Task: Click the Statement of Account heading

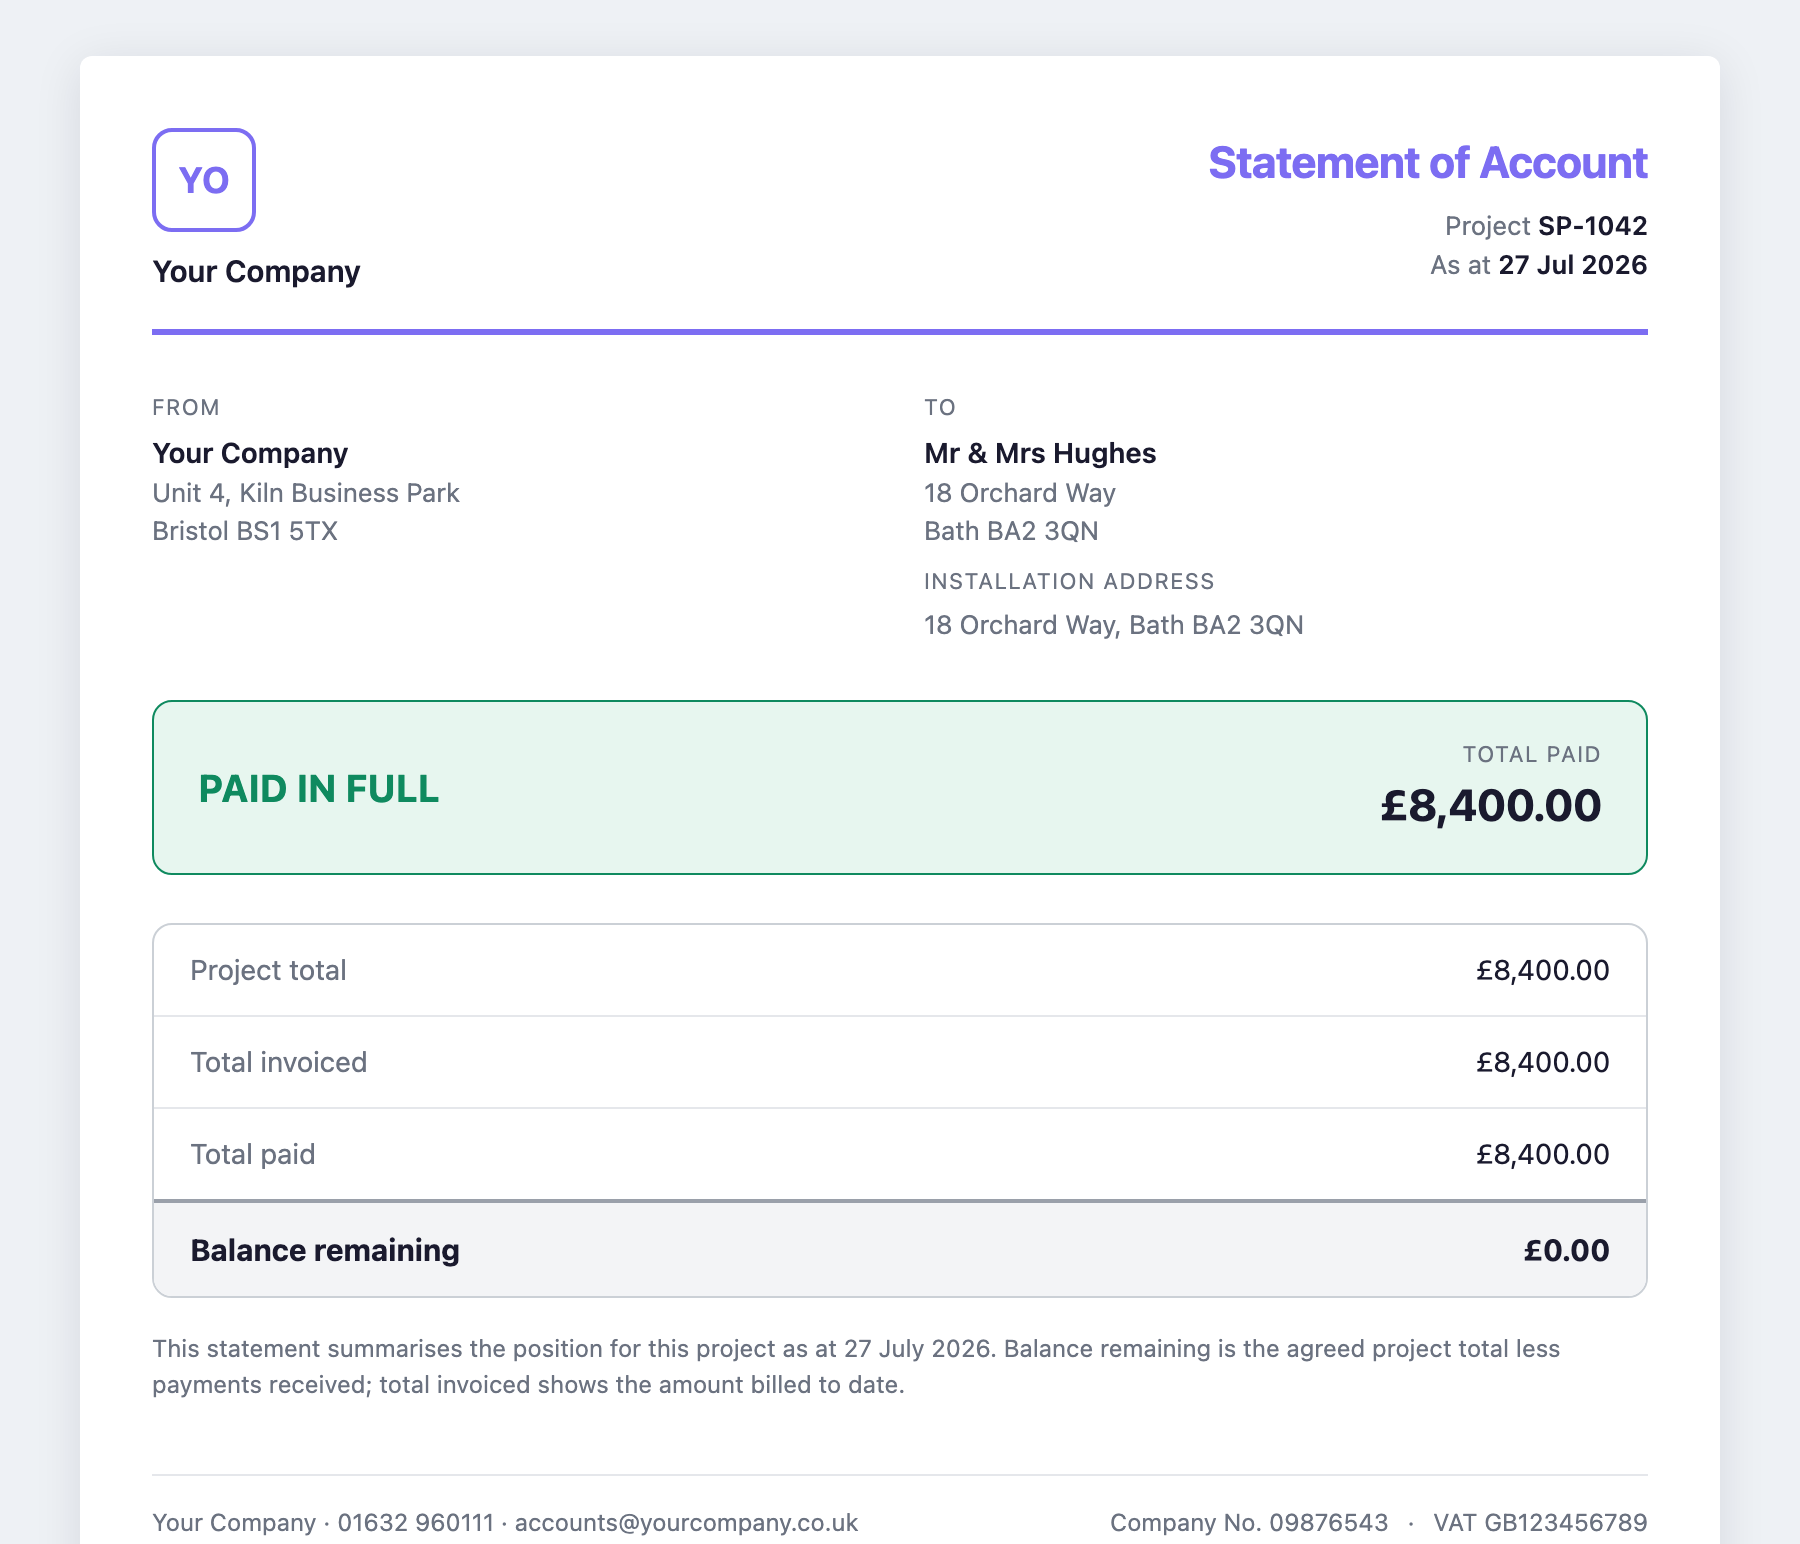Action: point(1428,163)
